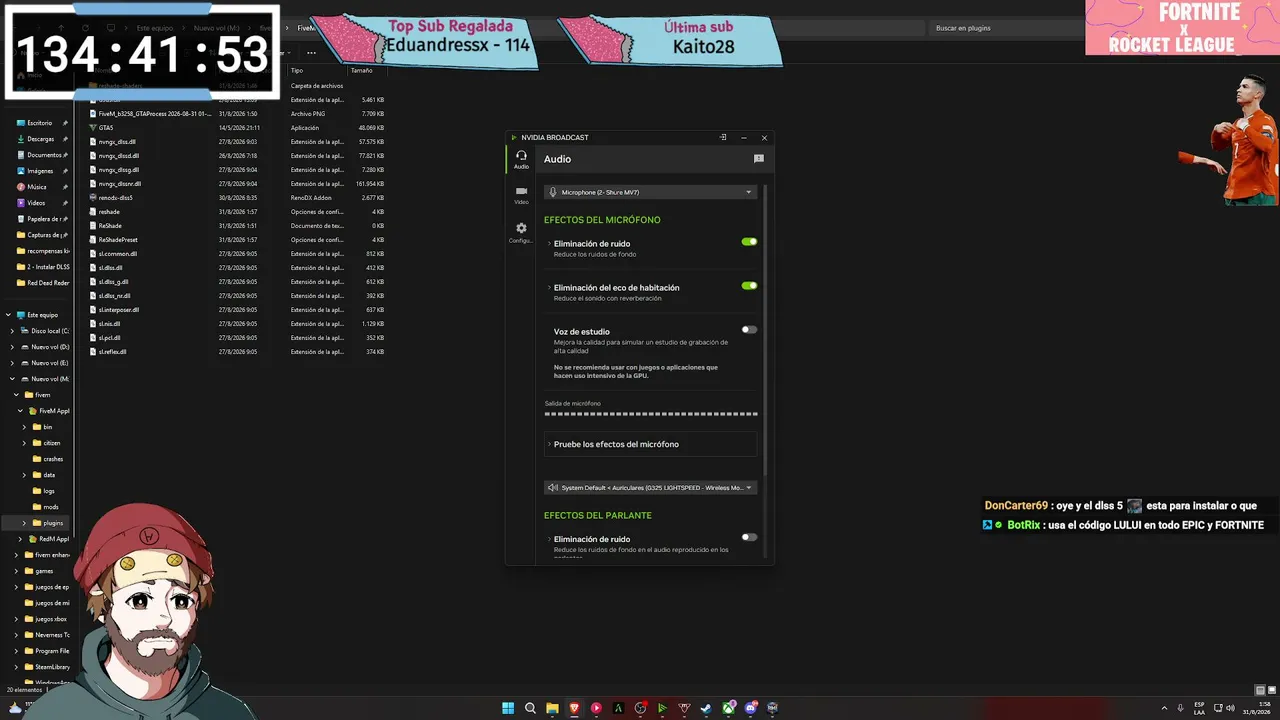Expand the bin folder tree node

tap(24, 427)
